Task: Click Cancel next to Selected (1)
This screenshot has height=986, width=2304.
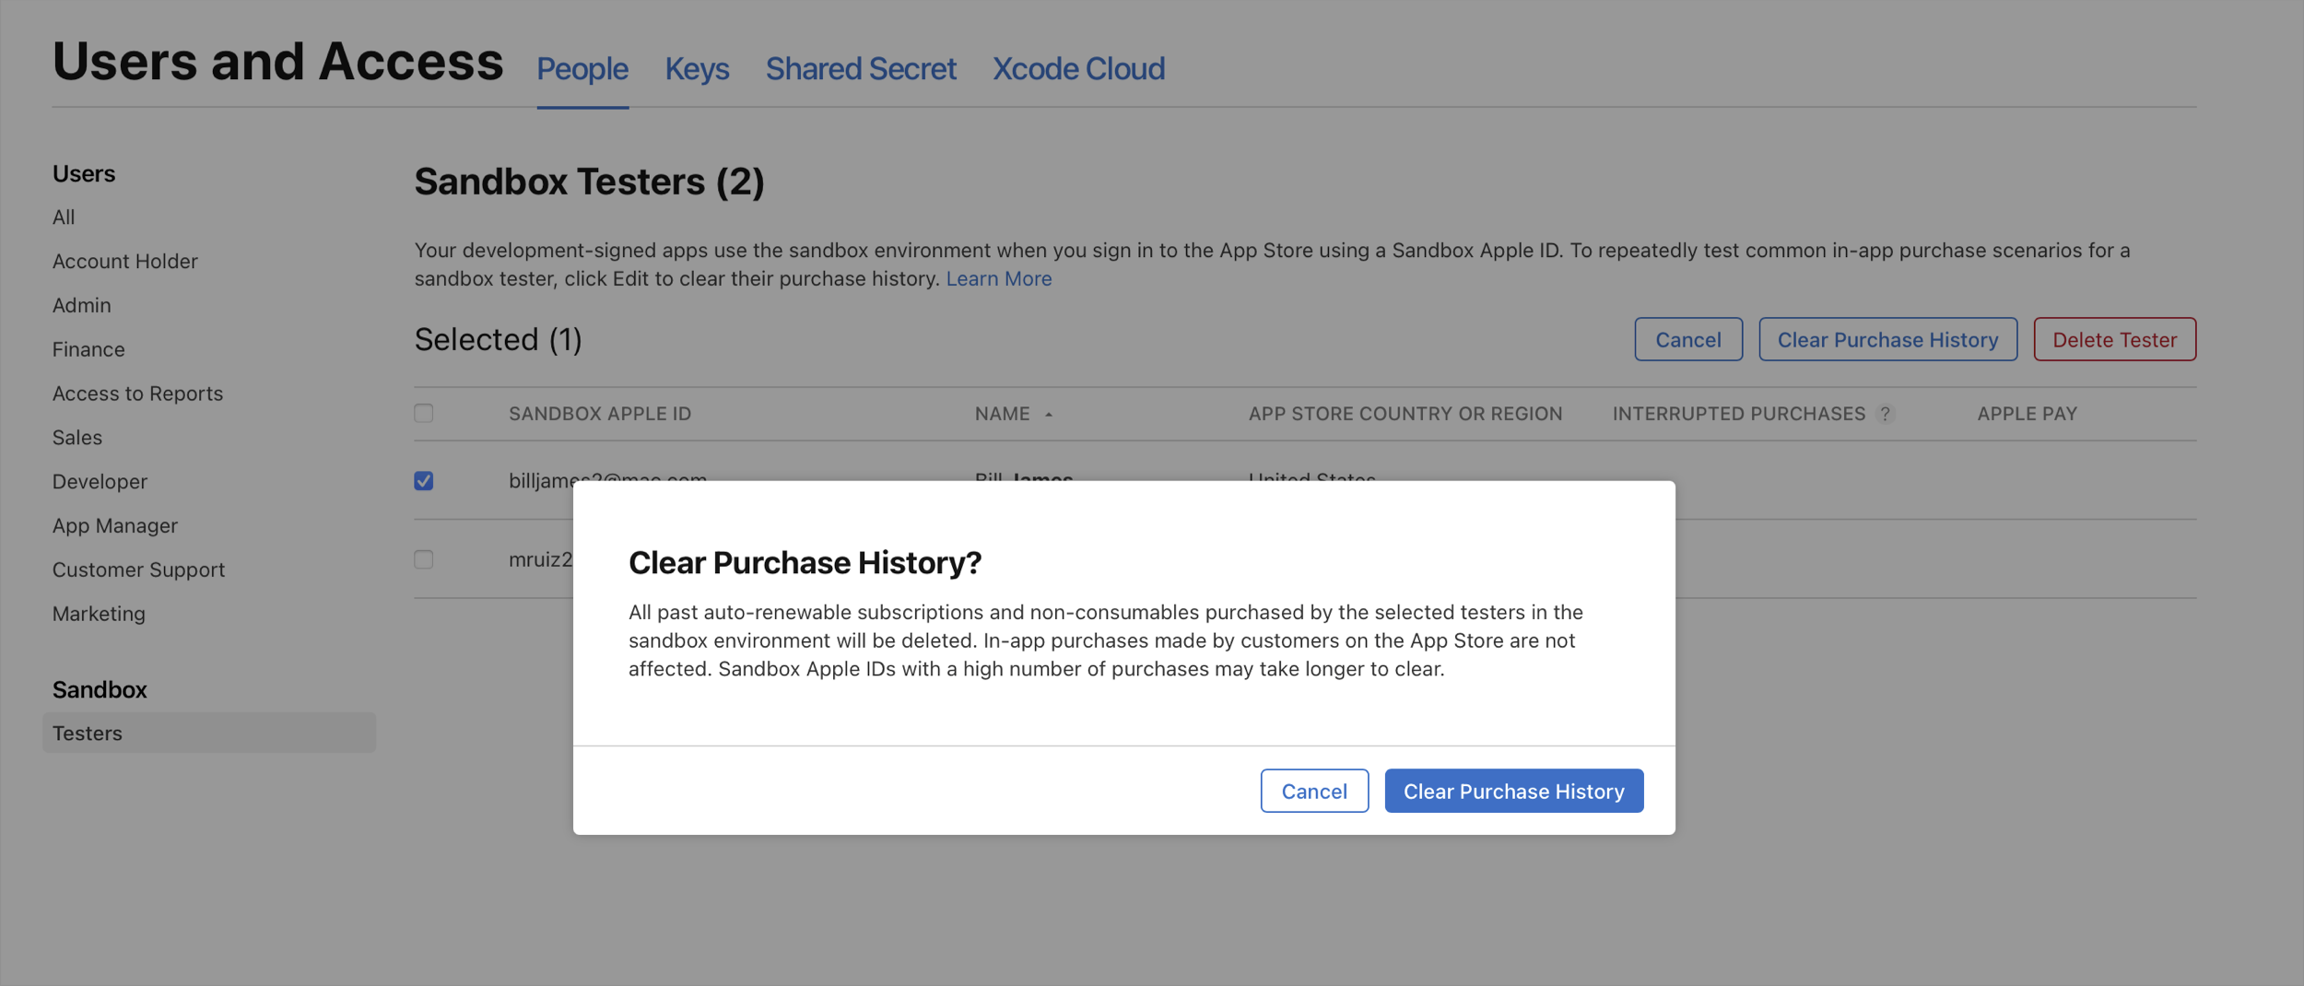Action: pyautogui.click(x=1687, y=339)
